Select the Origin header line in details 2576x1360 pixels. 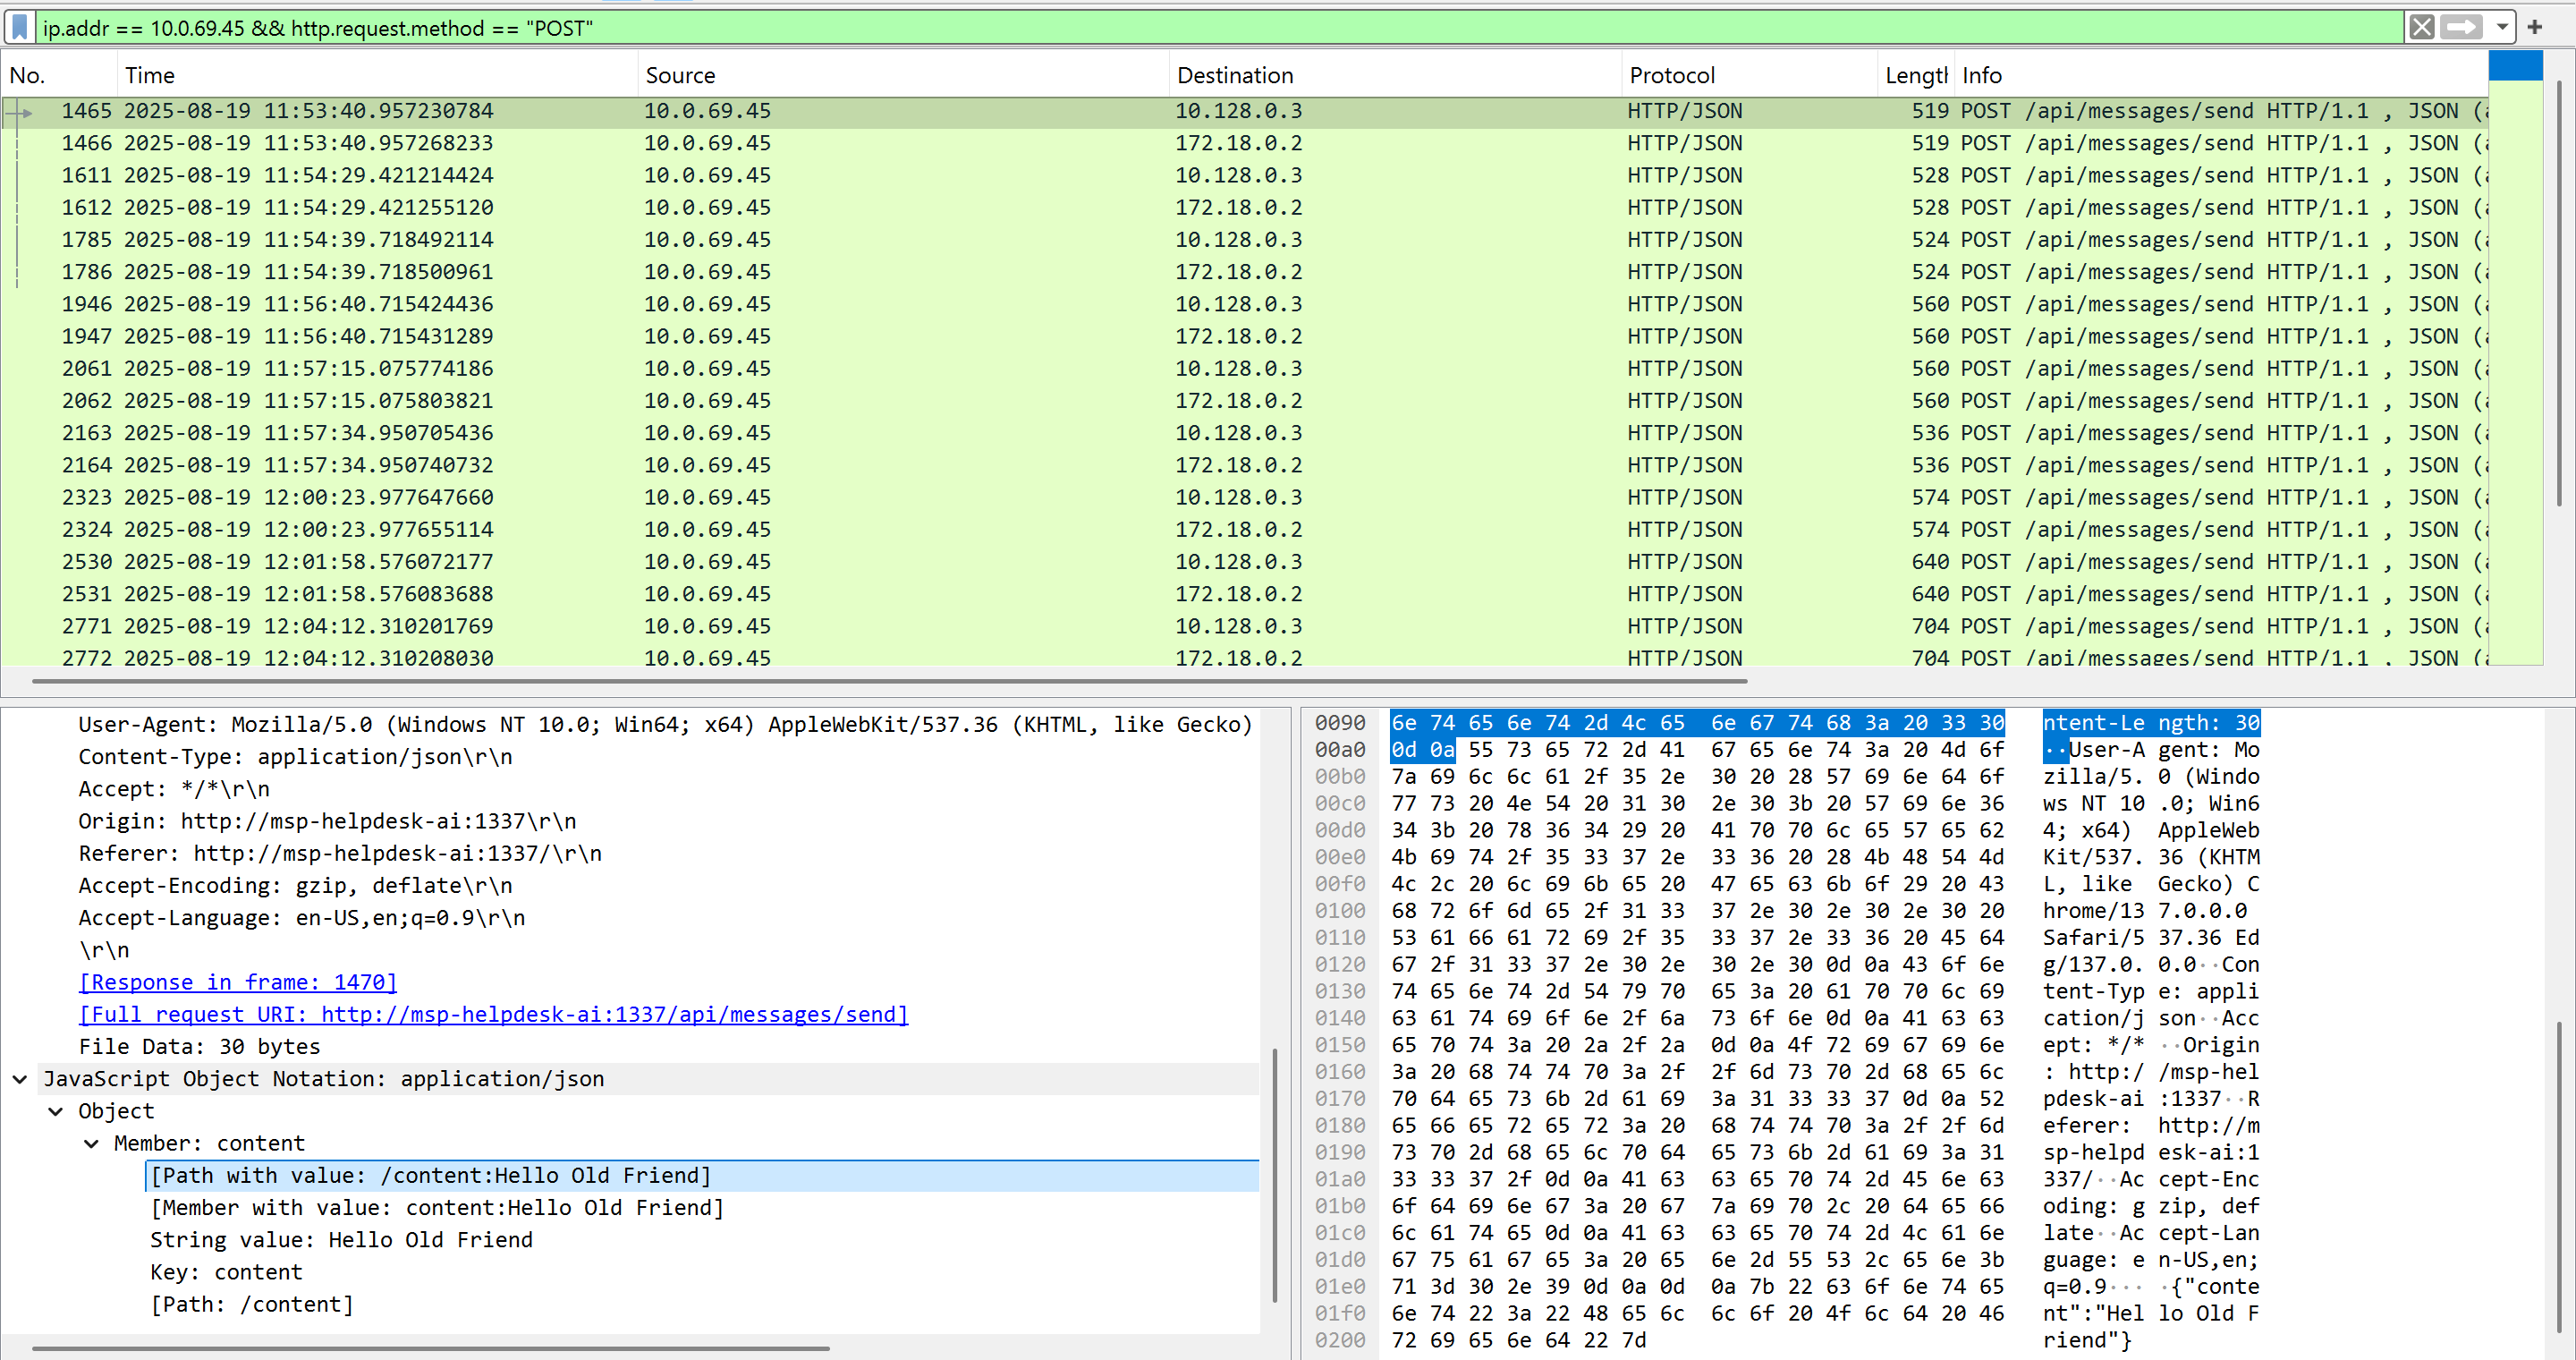pyautogui.click(x=327, y=821)
